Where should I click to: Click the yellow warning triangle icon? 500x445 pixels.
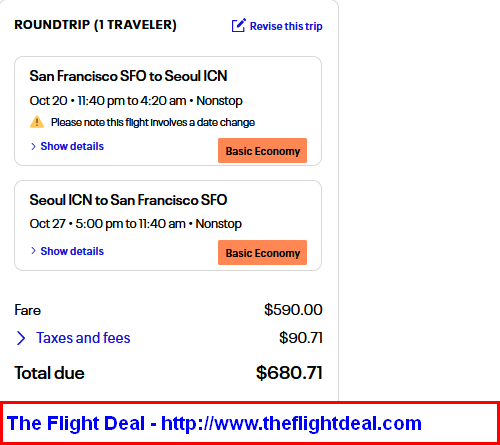tap(37, 122)
